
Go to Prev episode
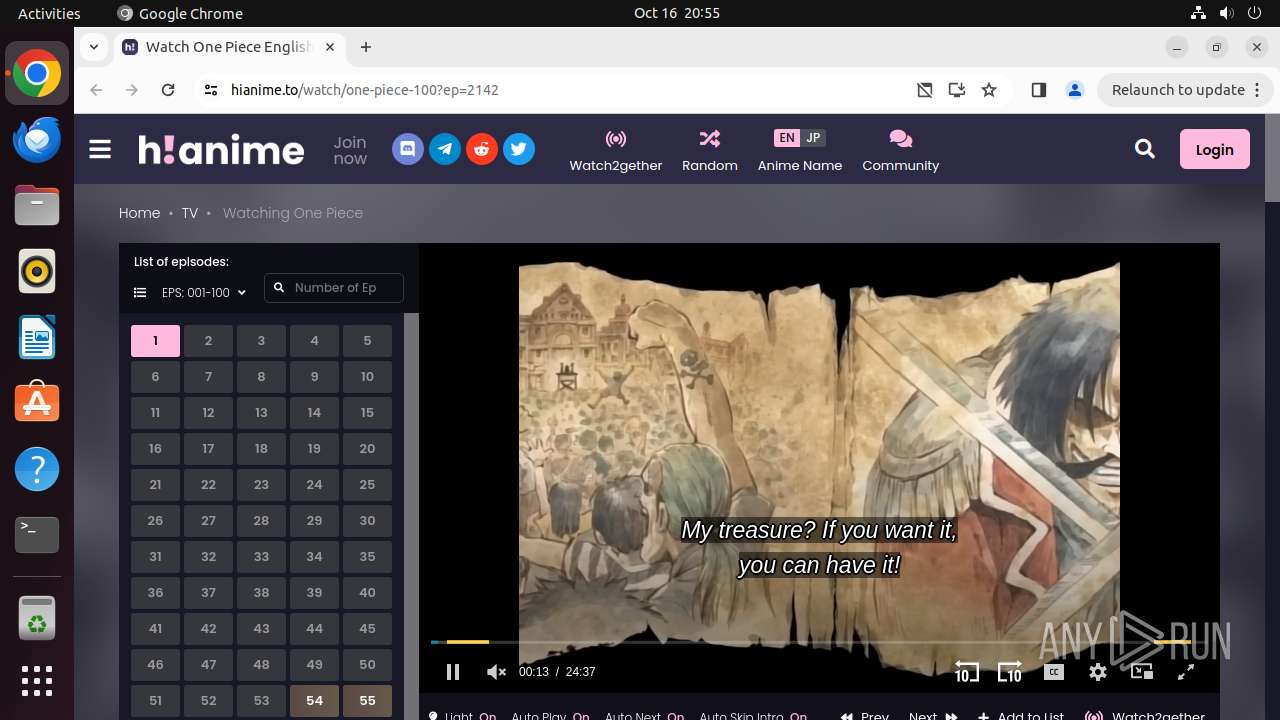click(x=865, y=715)
